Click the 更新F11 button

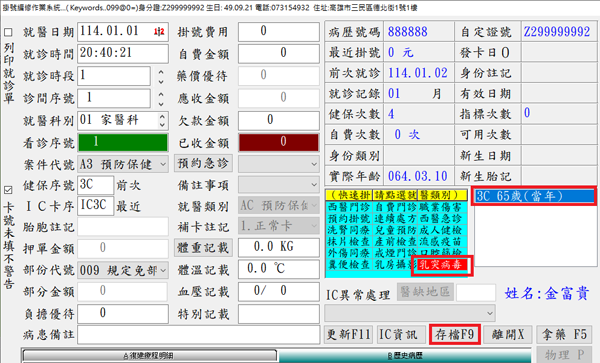click(349, 335)
